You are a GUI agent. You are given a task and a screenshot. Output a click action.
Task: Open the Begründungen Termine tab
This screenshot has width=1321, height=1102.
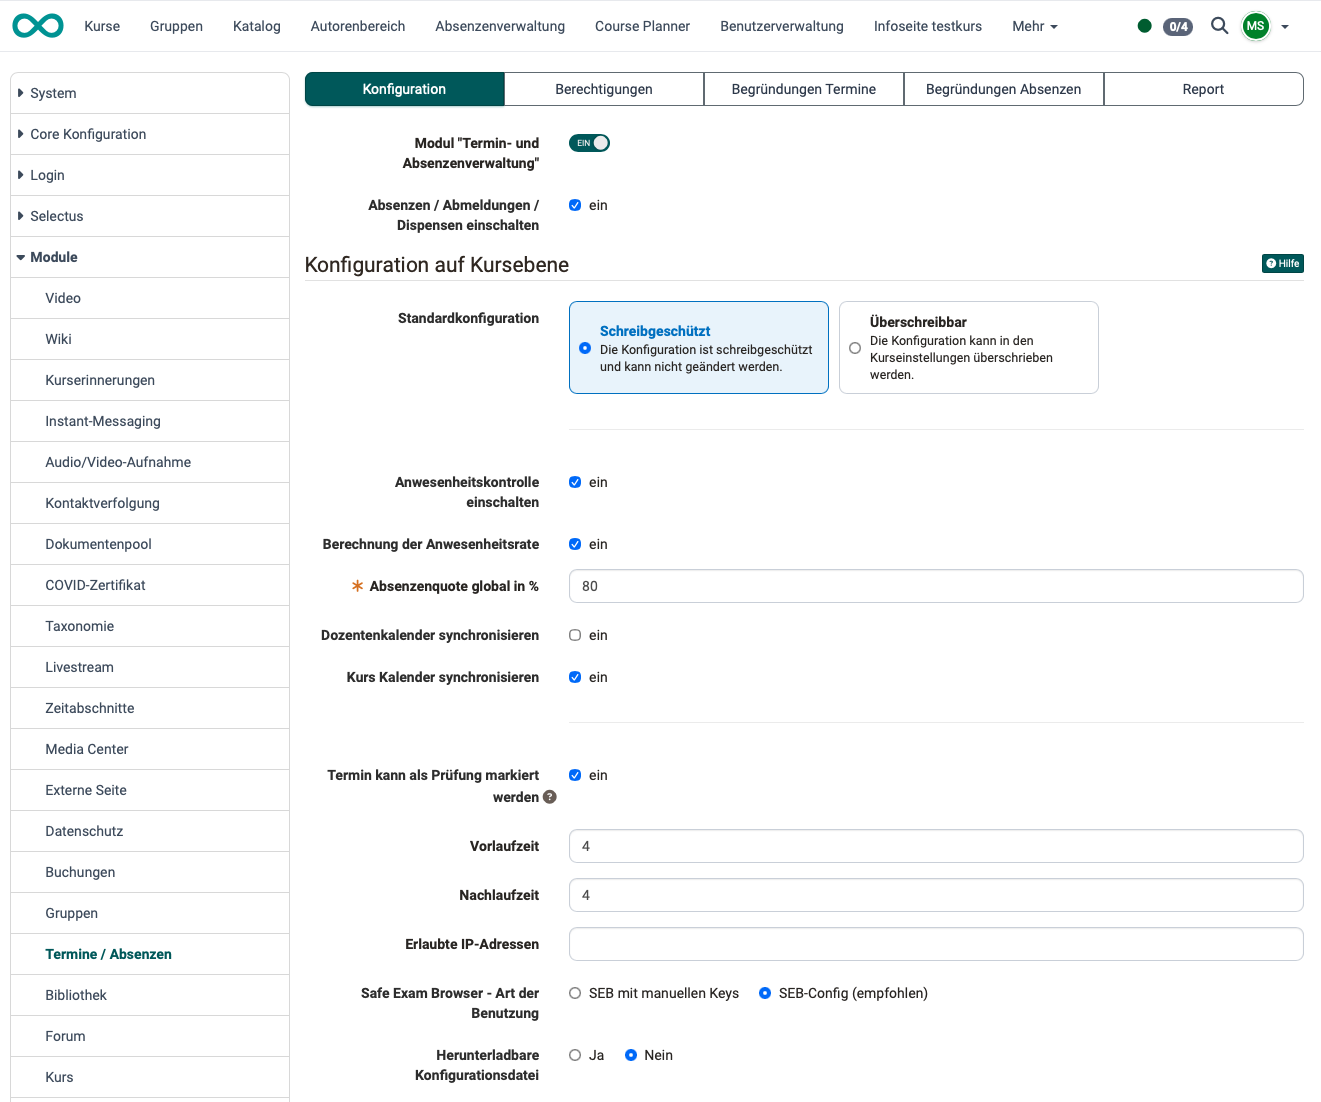(804, 89)
